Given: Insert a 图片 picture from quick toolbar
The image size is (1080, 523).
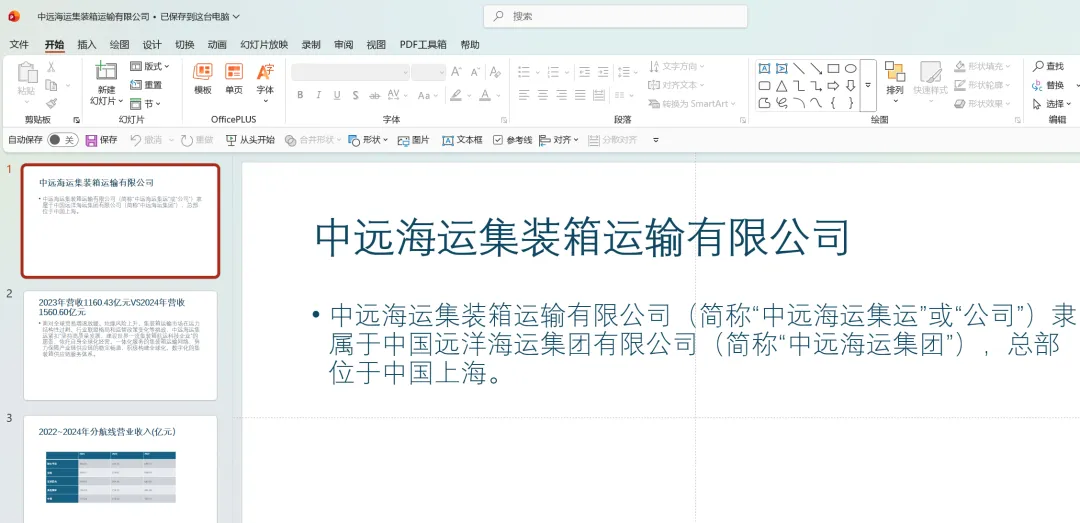Looking at the screenshot, I should coord(413,140).
